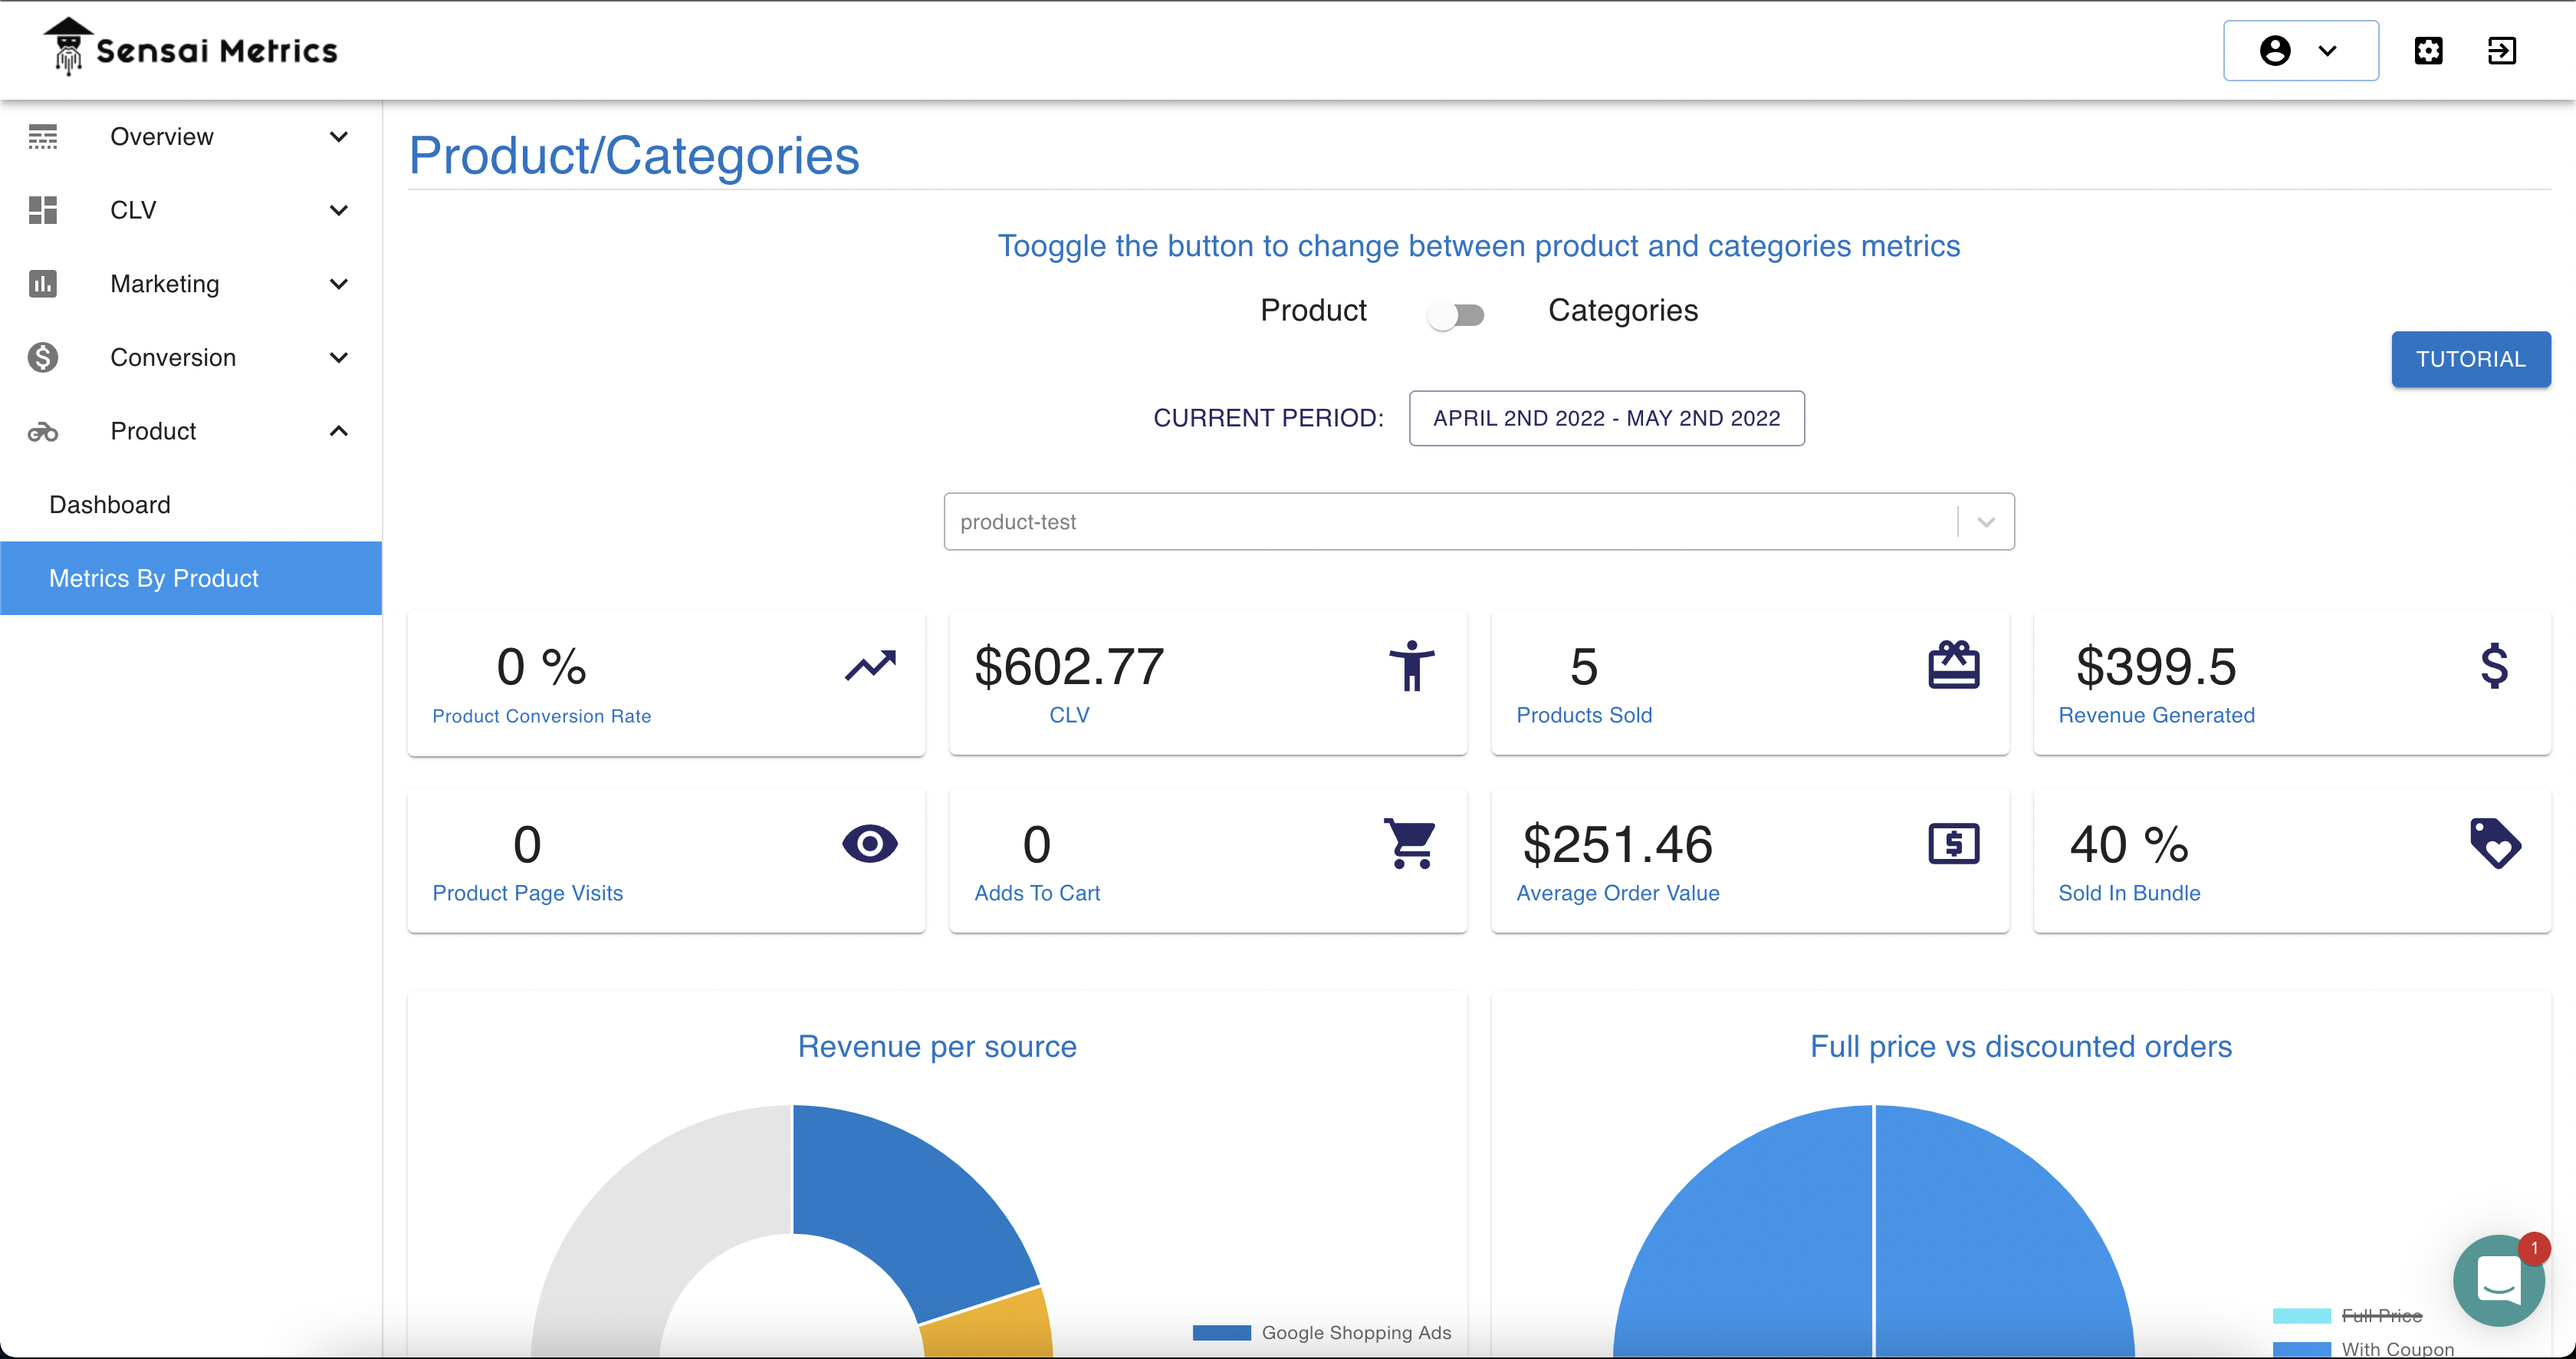Click the Products Sold gift card icon
Screen dimensions: 2576x1359
1953,665
